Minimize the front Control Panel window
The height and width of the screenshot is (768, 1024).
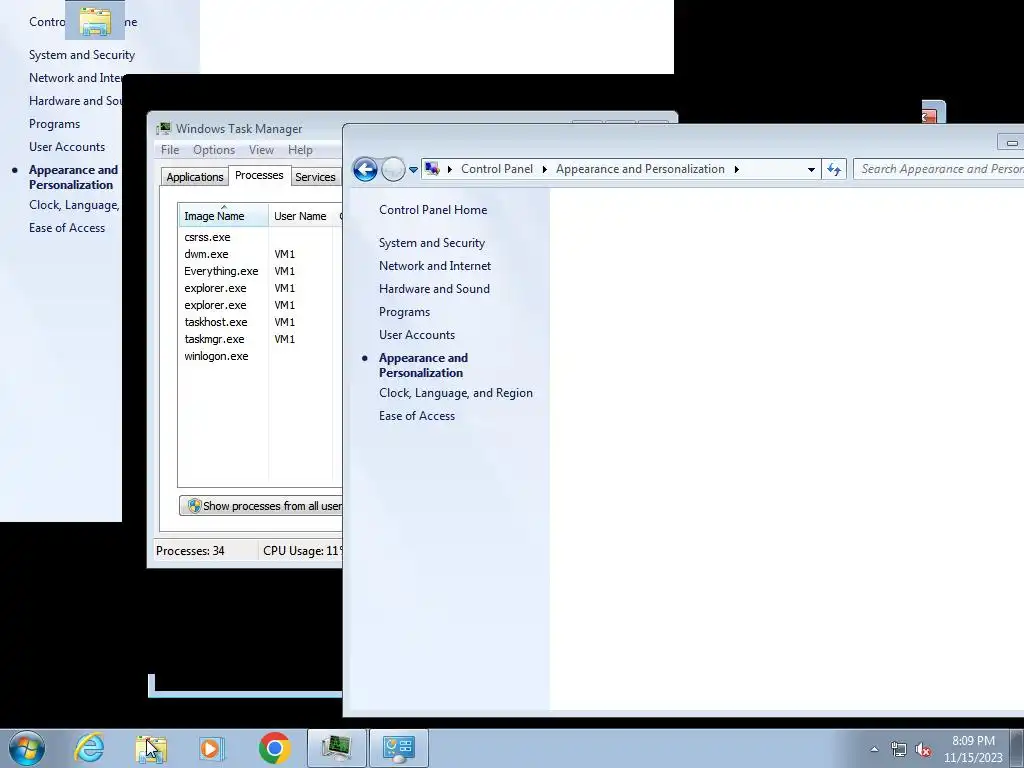[1012, 142]
